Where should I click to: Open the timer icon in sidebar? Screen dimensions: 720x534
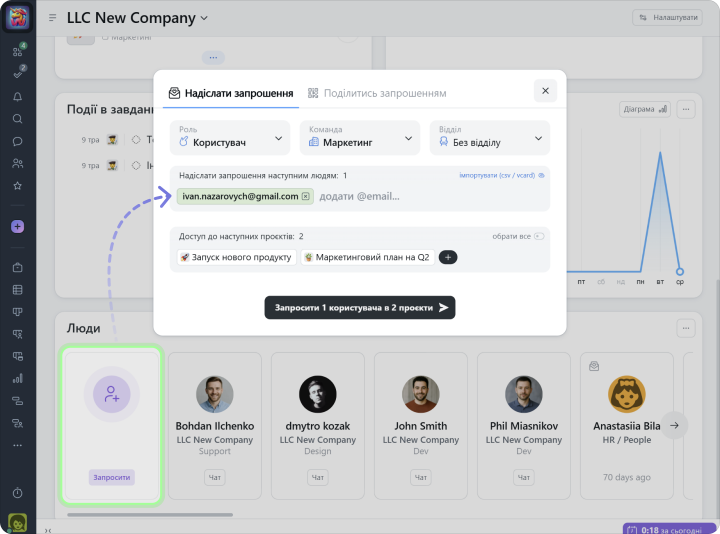17,493
